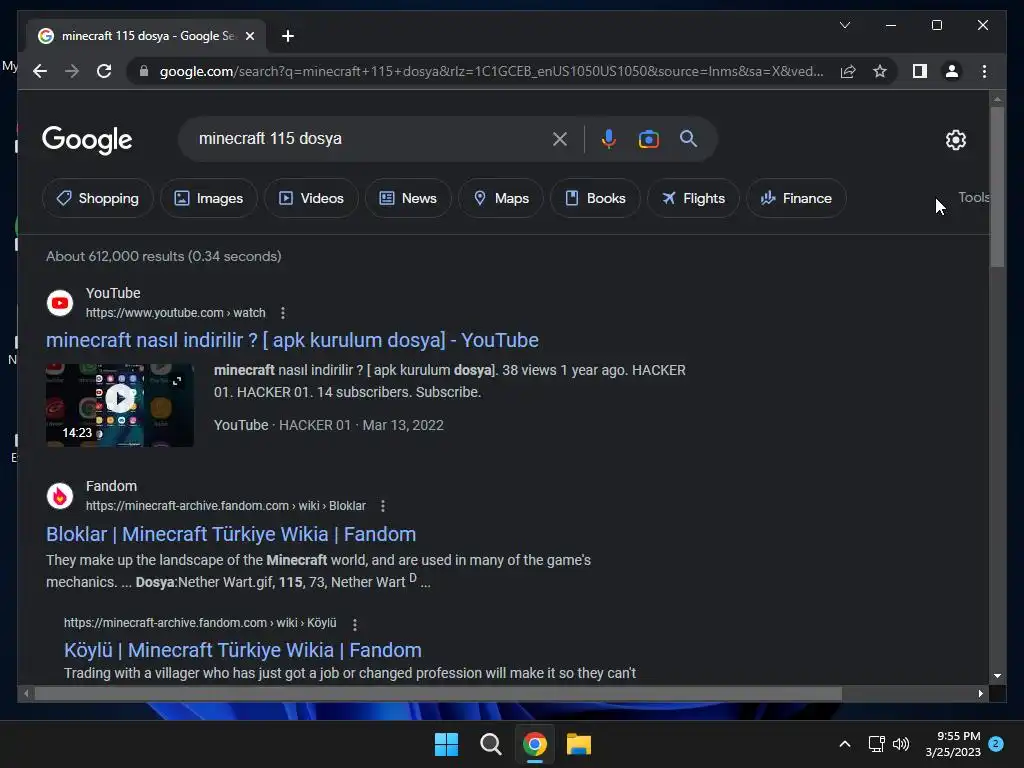1024x768 pixels.
Task: Open Bloklar Minecraft Türkiye Wikia link
Action: click(x=231, y=534)
